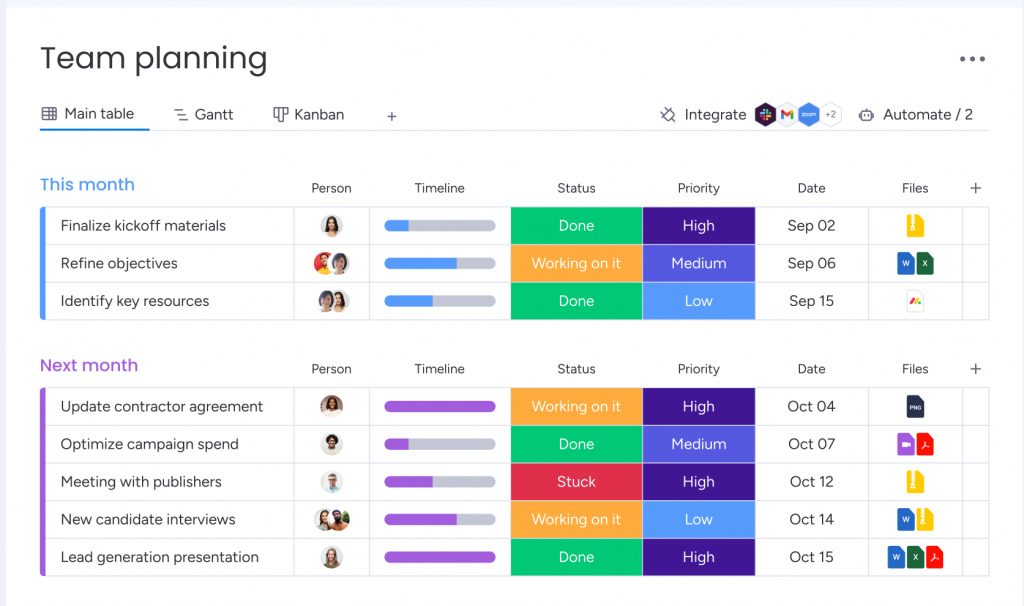
Task: Click timeline bar for Optimize campaign spend
Action: pos(440,444)
